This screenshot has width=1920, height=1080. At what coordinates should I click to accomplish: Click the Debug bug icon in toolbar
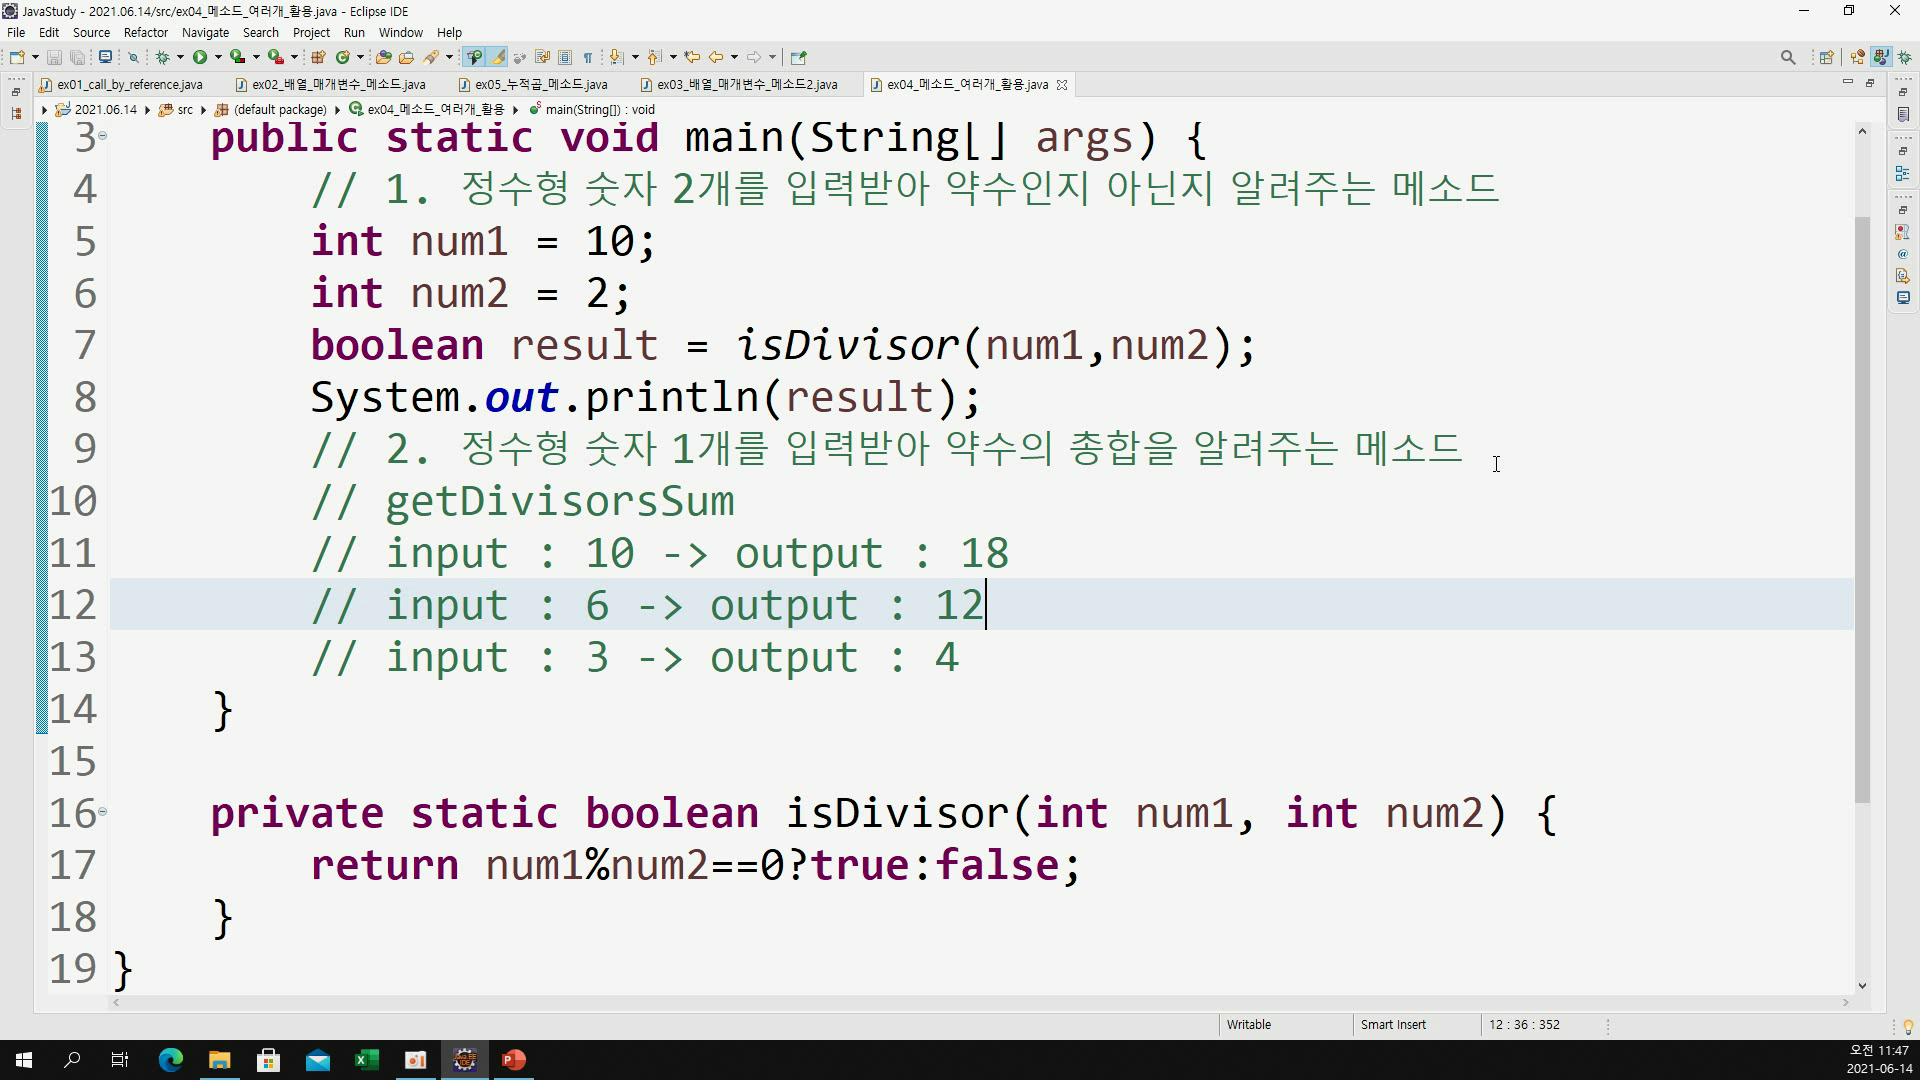(x=163, y=57)
